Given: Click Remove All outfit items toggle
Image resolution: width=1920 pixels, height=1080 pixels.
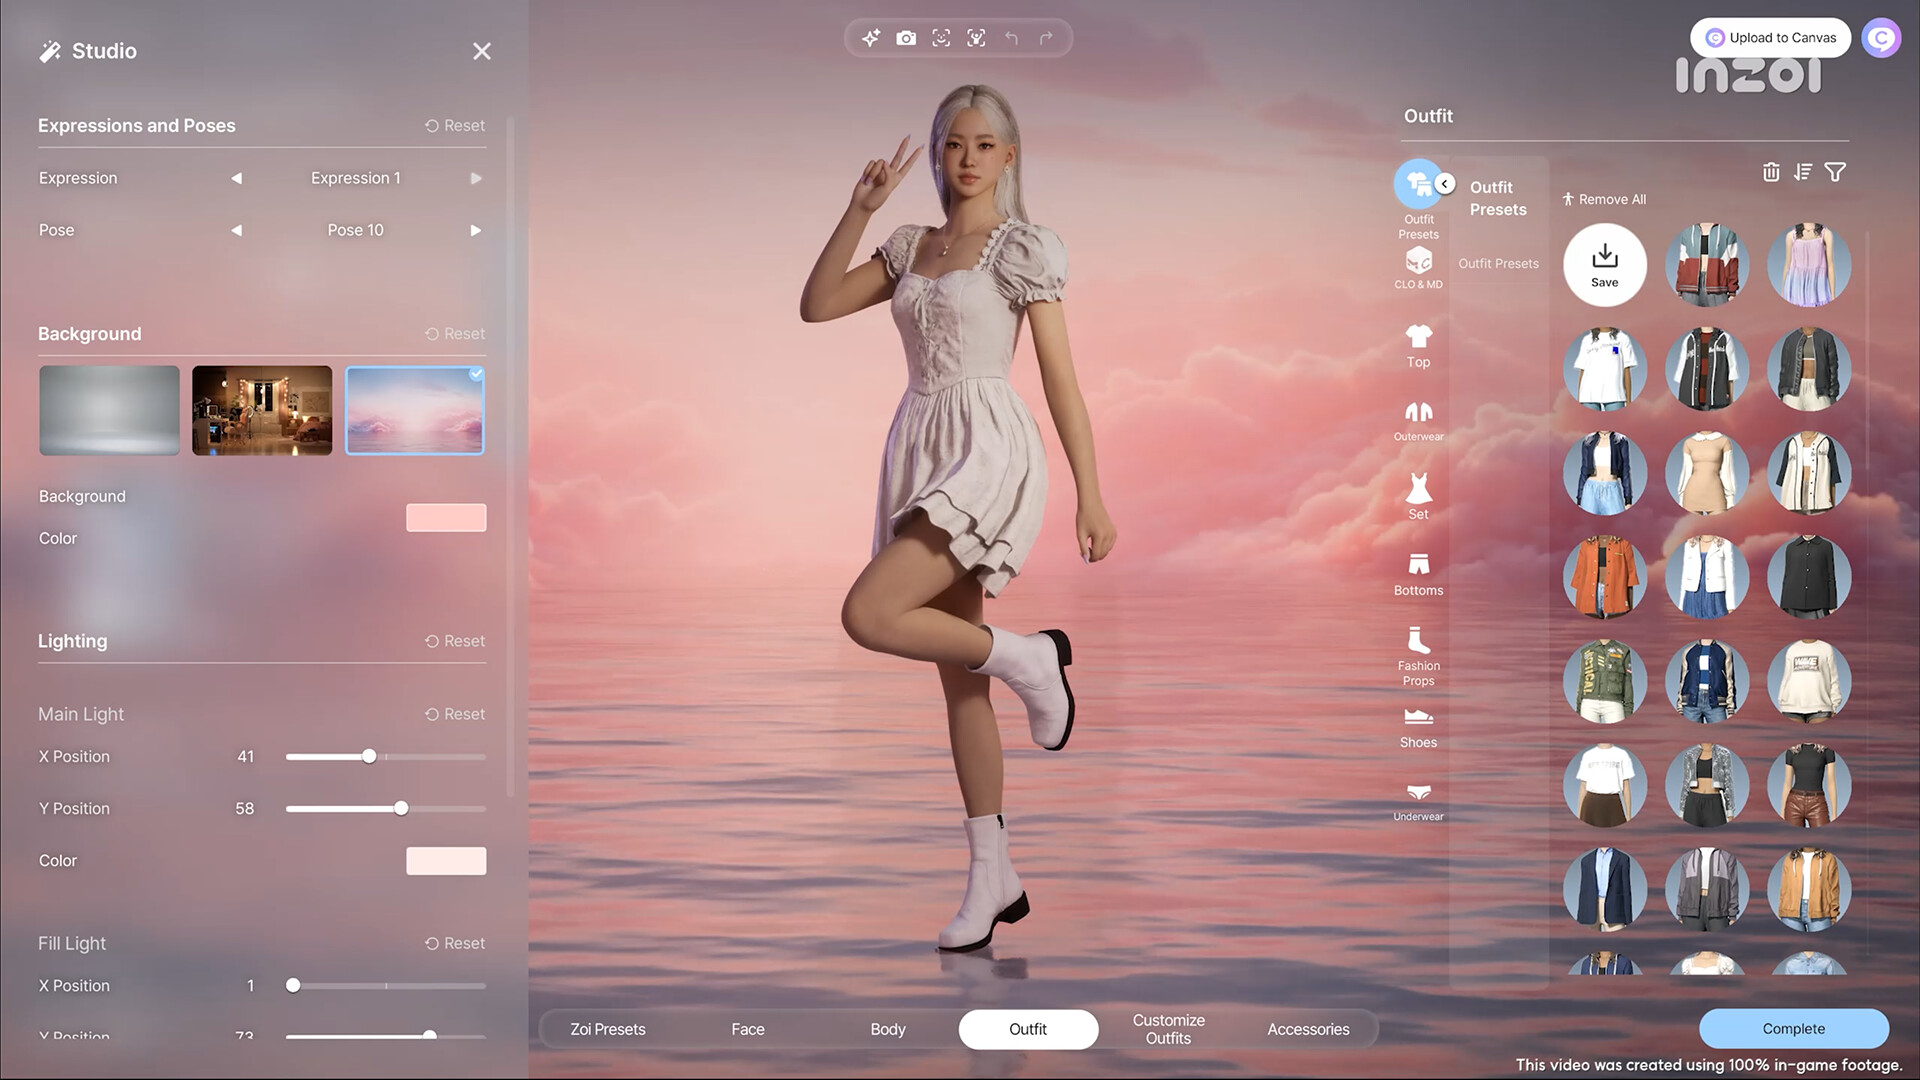Looking at the screenshot, I should (1604, 198).
